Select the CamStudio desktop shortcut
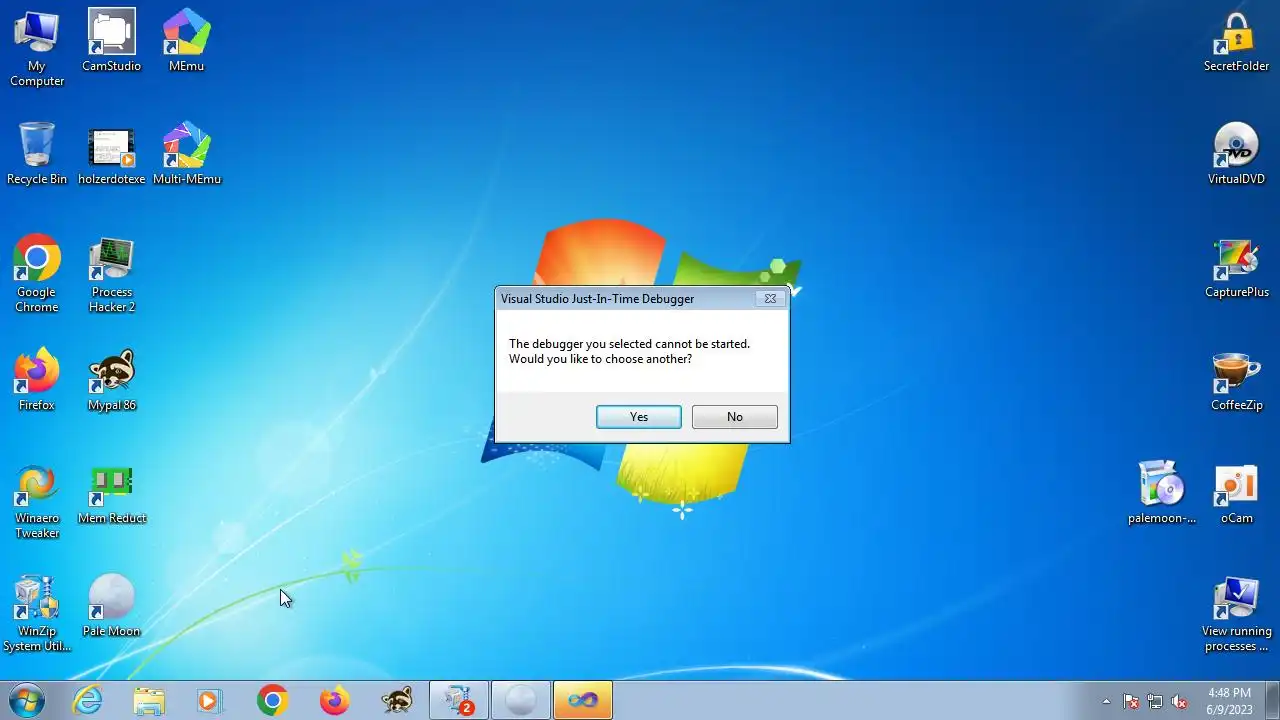This screenshot has width=1280, height=720. point(112,41)
